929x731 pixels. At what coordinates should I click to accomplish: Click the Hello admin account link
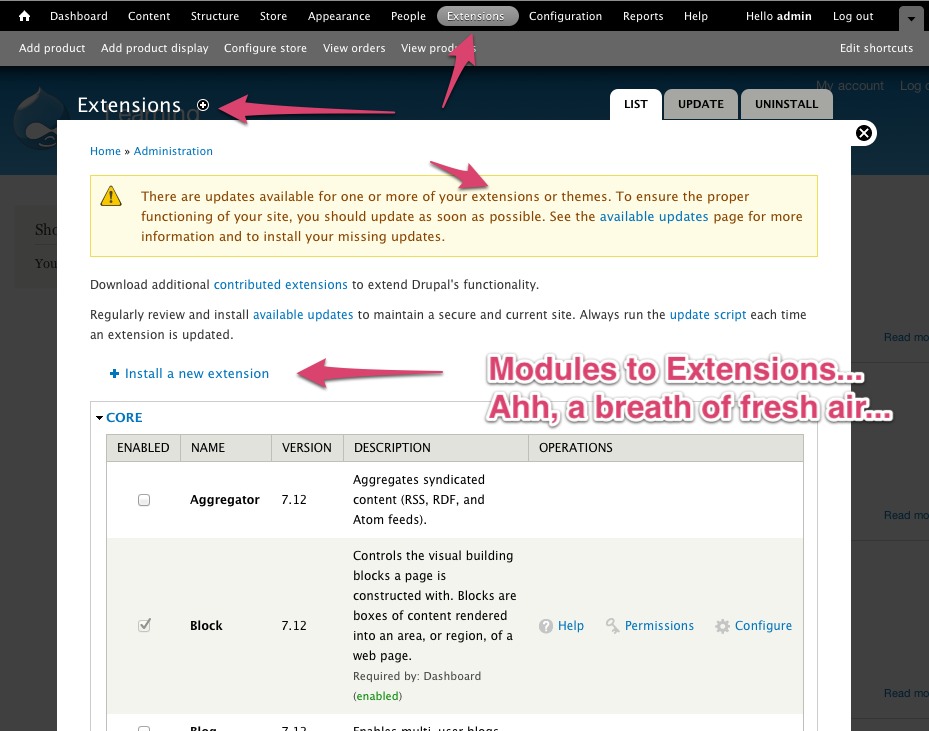point(779,16)
